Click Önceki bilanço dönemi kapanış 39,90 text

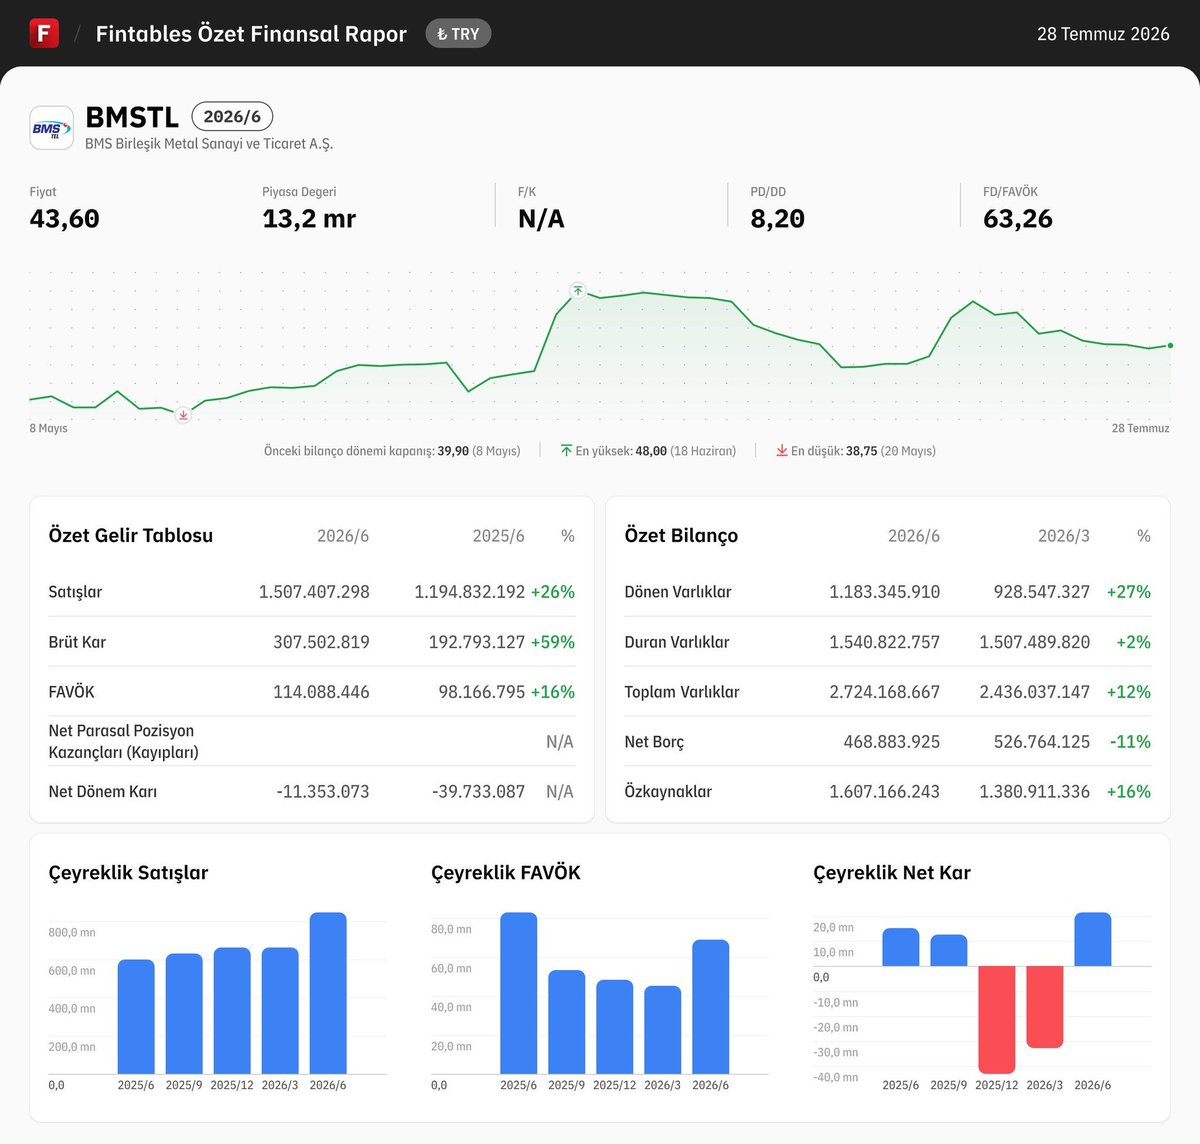pyautogui.click(x=392, y=451)
